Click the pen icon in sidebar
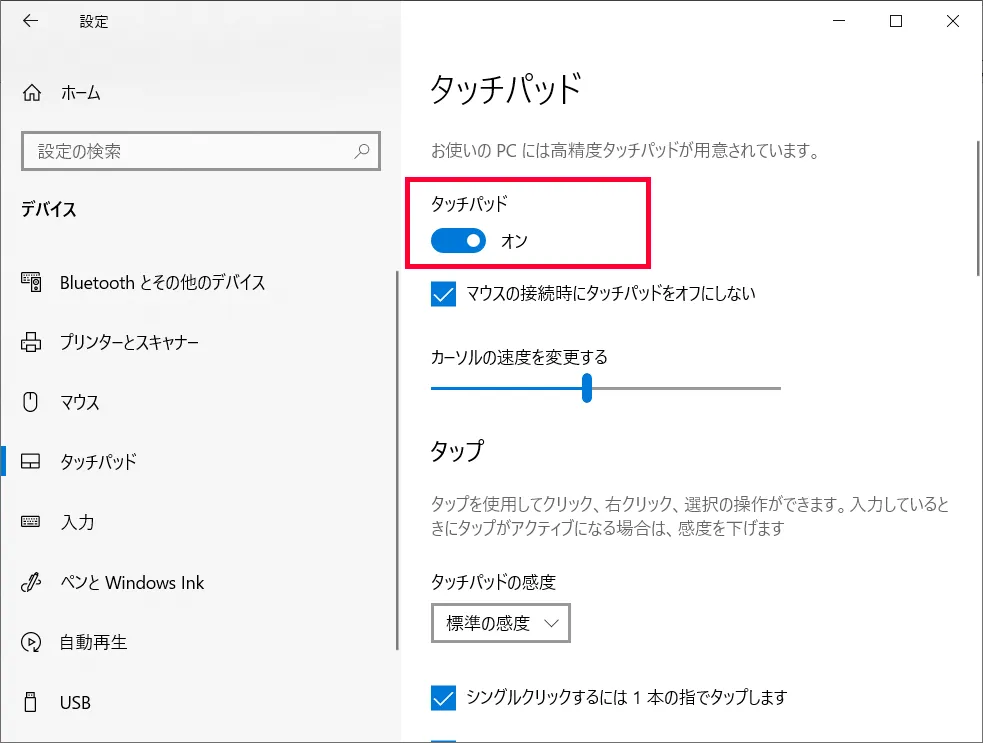This screenshot has width=983, height=743. (x=31, y=582)
